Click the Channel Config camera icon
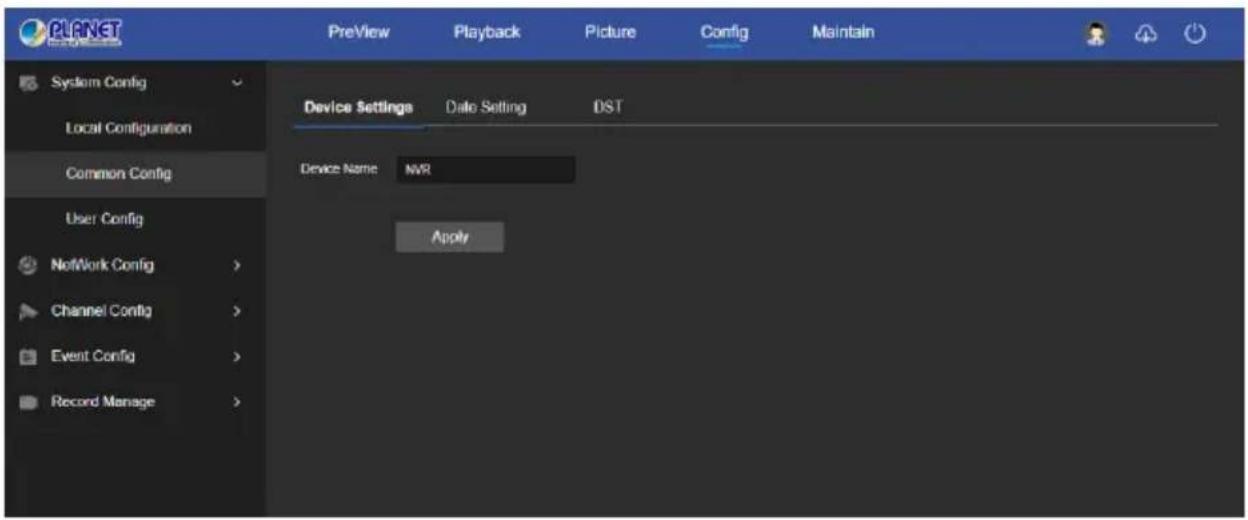The height and width of the screenshot is (520, 1248). [27, 312]
